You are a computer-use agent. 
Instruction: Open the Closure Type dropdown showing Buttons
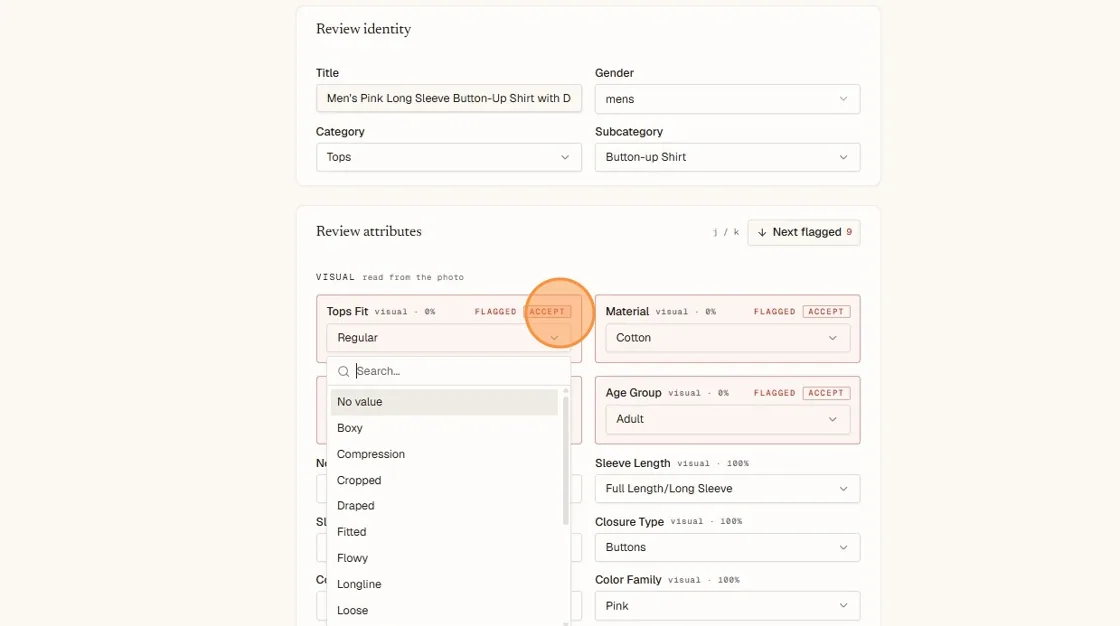click(727, 547)
